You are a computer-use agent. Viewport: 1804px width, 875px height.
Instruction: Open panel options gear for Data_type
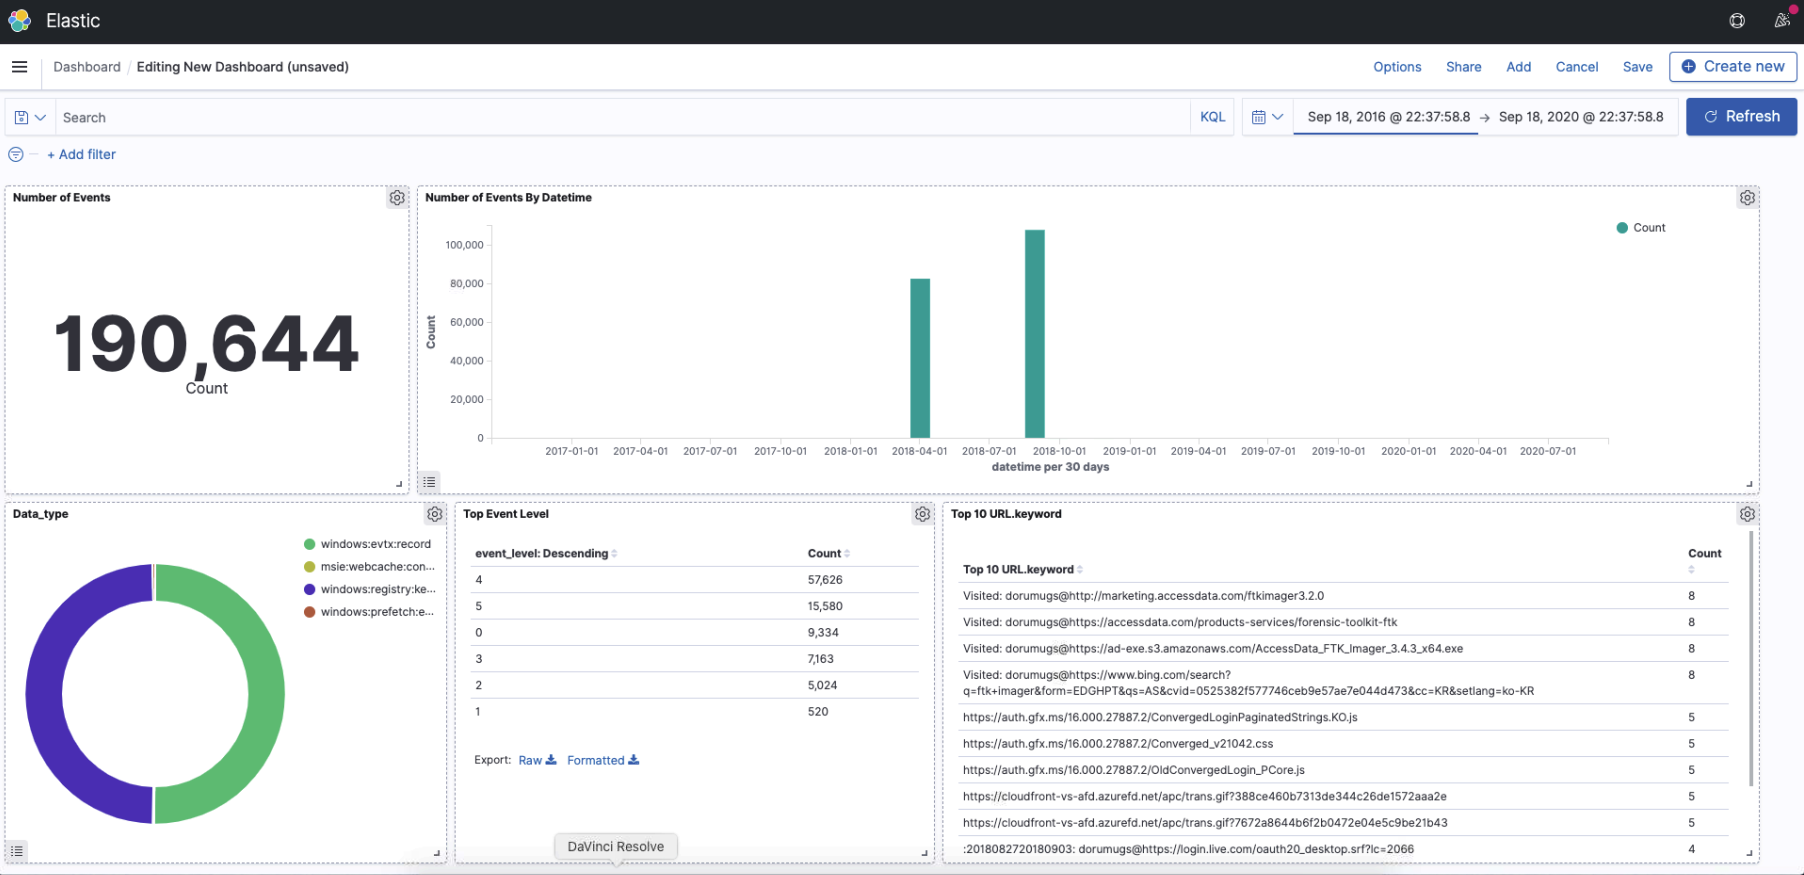coord(435,514)
